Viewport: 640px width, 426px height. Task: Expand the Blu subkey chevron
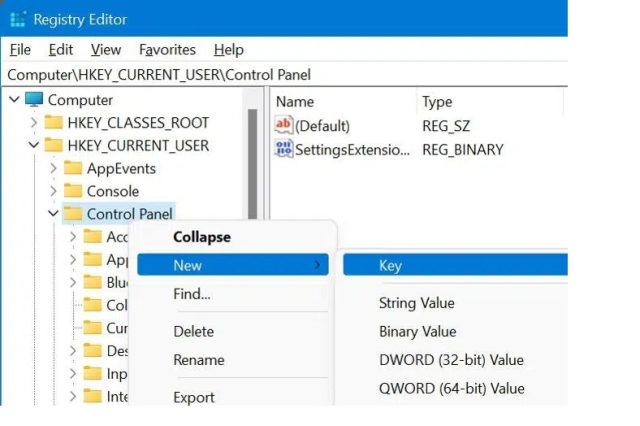73,282
